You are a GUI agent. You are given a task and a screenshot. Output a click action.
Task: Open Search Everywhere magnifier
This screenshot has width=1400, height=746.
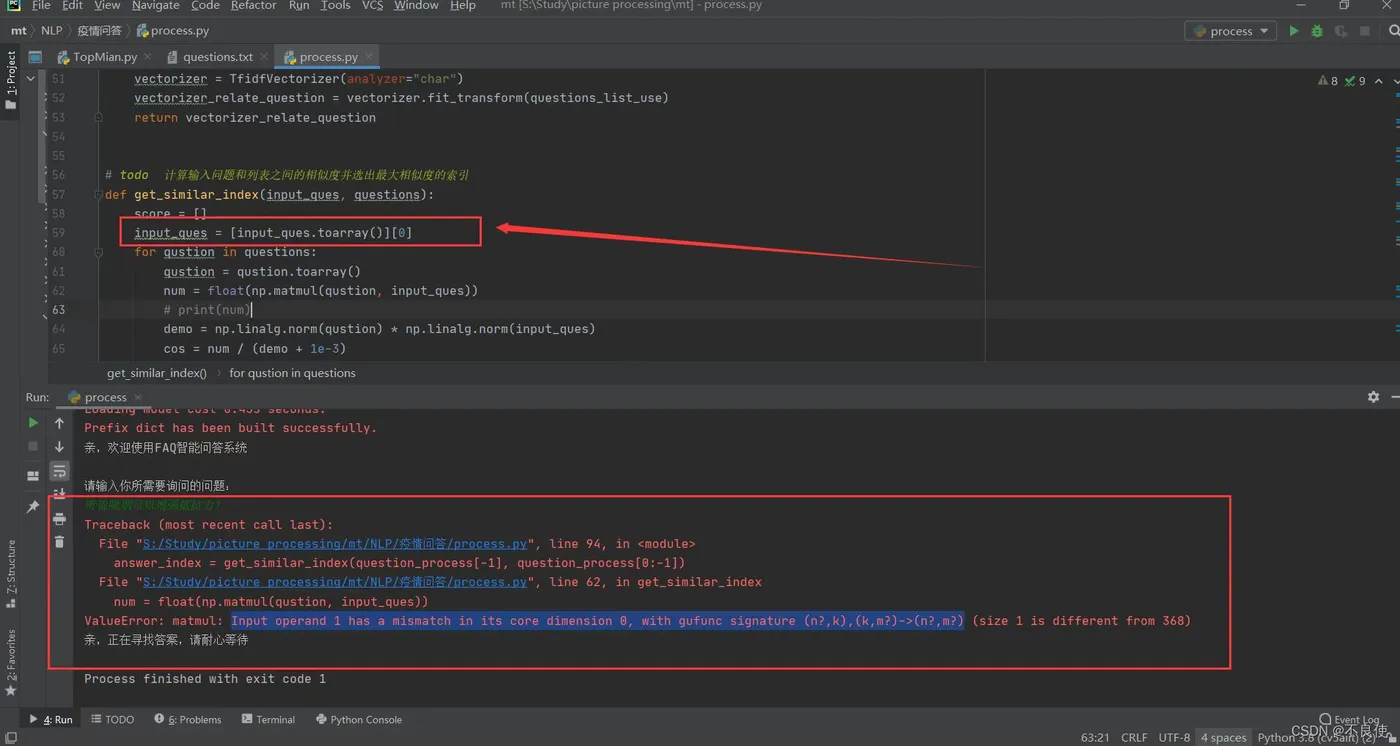(x=1394, y=31)
